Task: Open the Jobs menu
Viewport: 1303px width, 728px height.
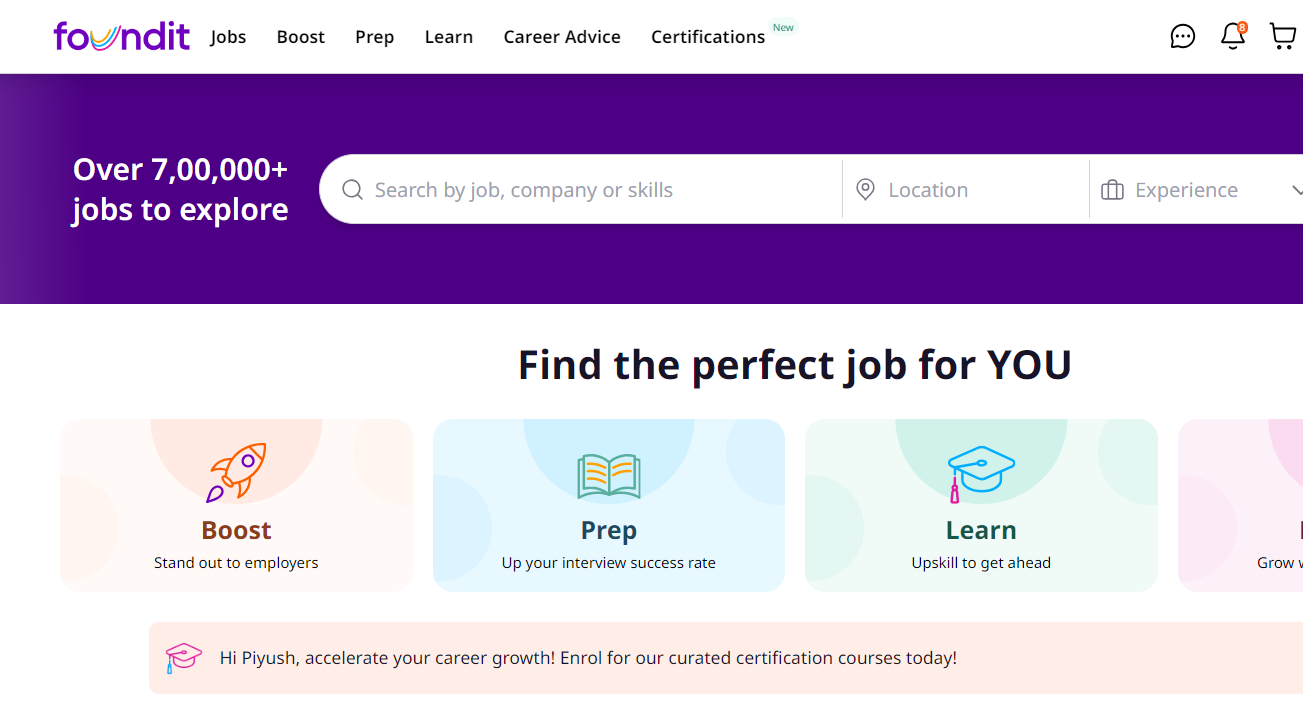Action: coord(228,37)
